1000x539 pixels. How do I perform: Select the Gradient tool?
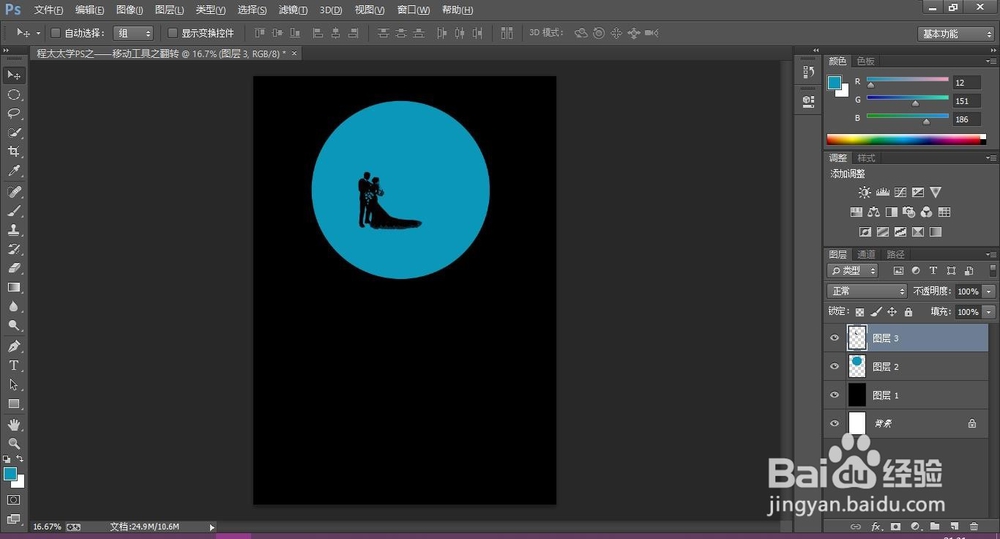[13, 288]
